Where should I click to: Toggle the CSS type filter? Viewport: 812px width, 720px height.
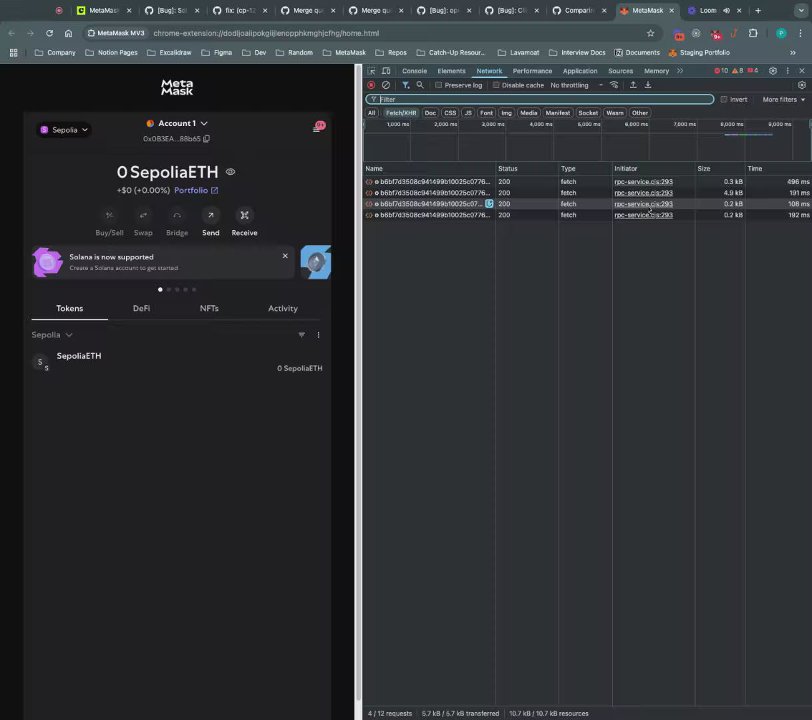[x=450, y=113]
